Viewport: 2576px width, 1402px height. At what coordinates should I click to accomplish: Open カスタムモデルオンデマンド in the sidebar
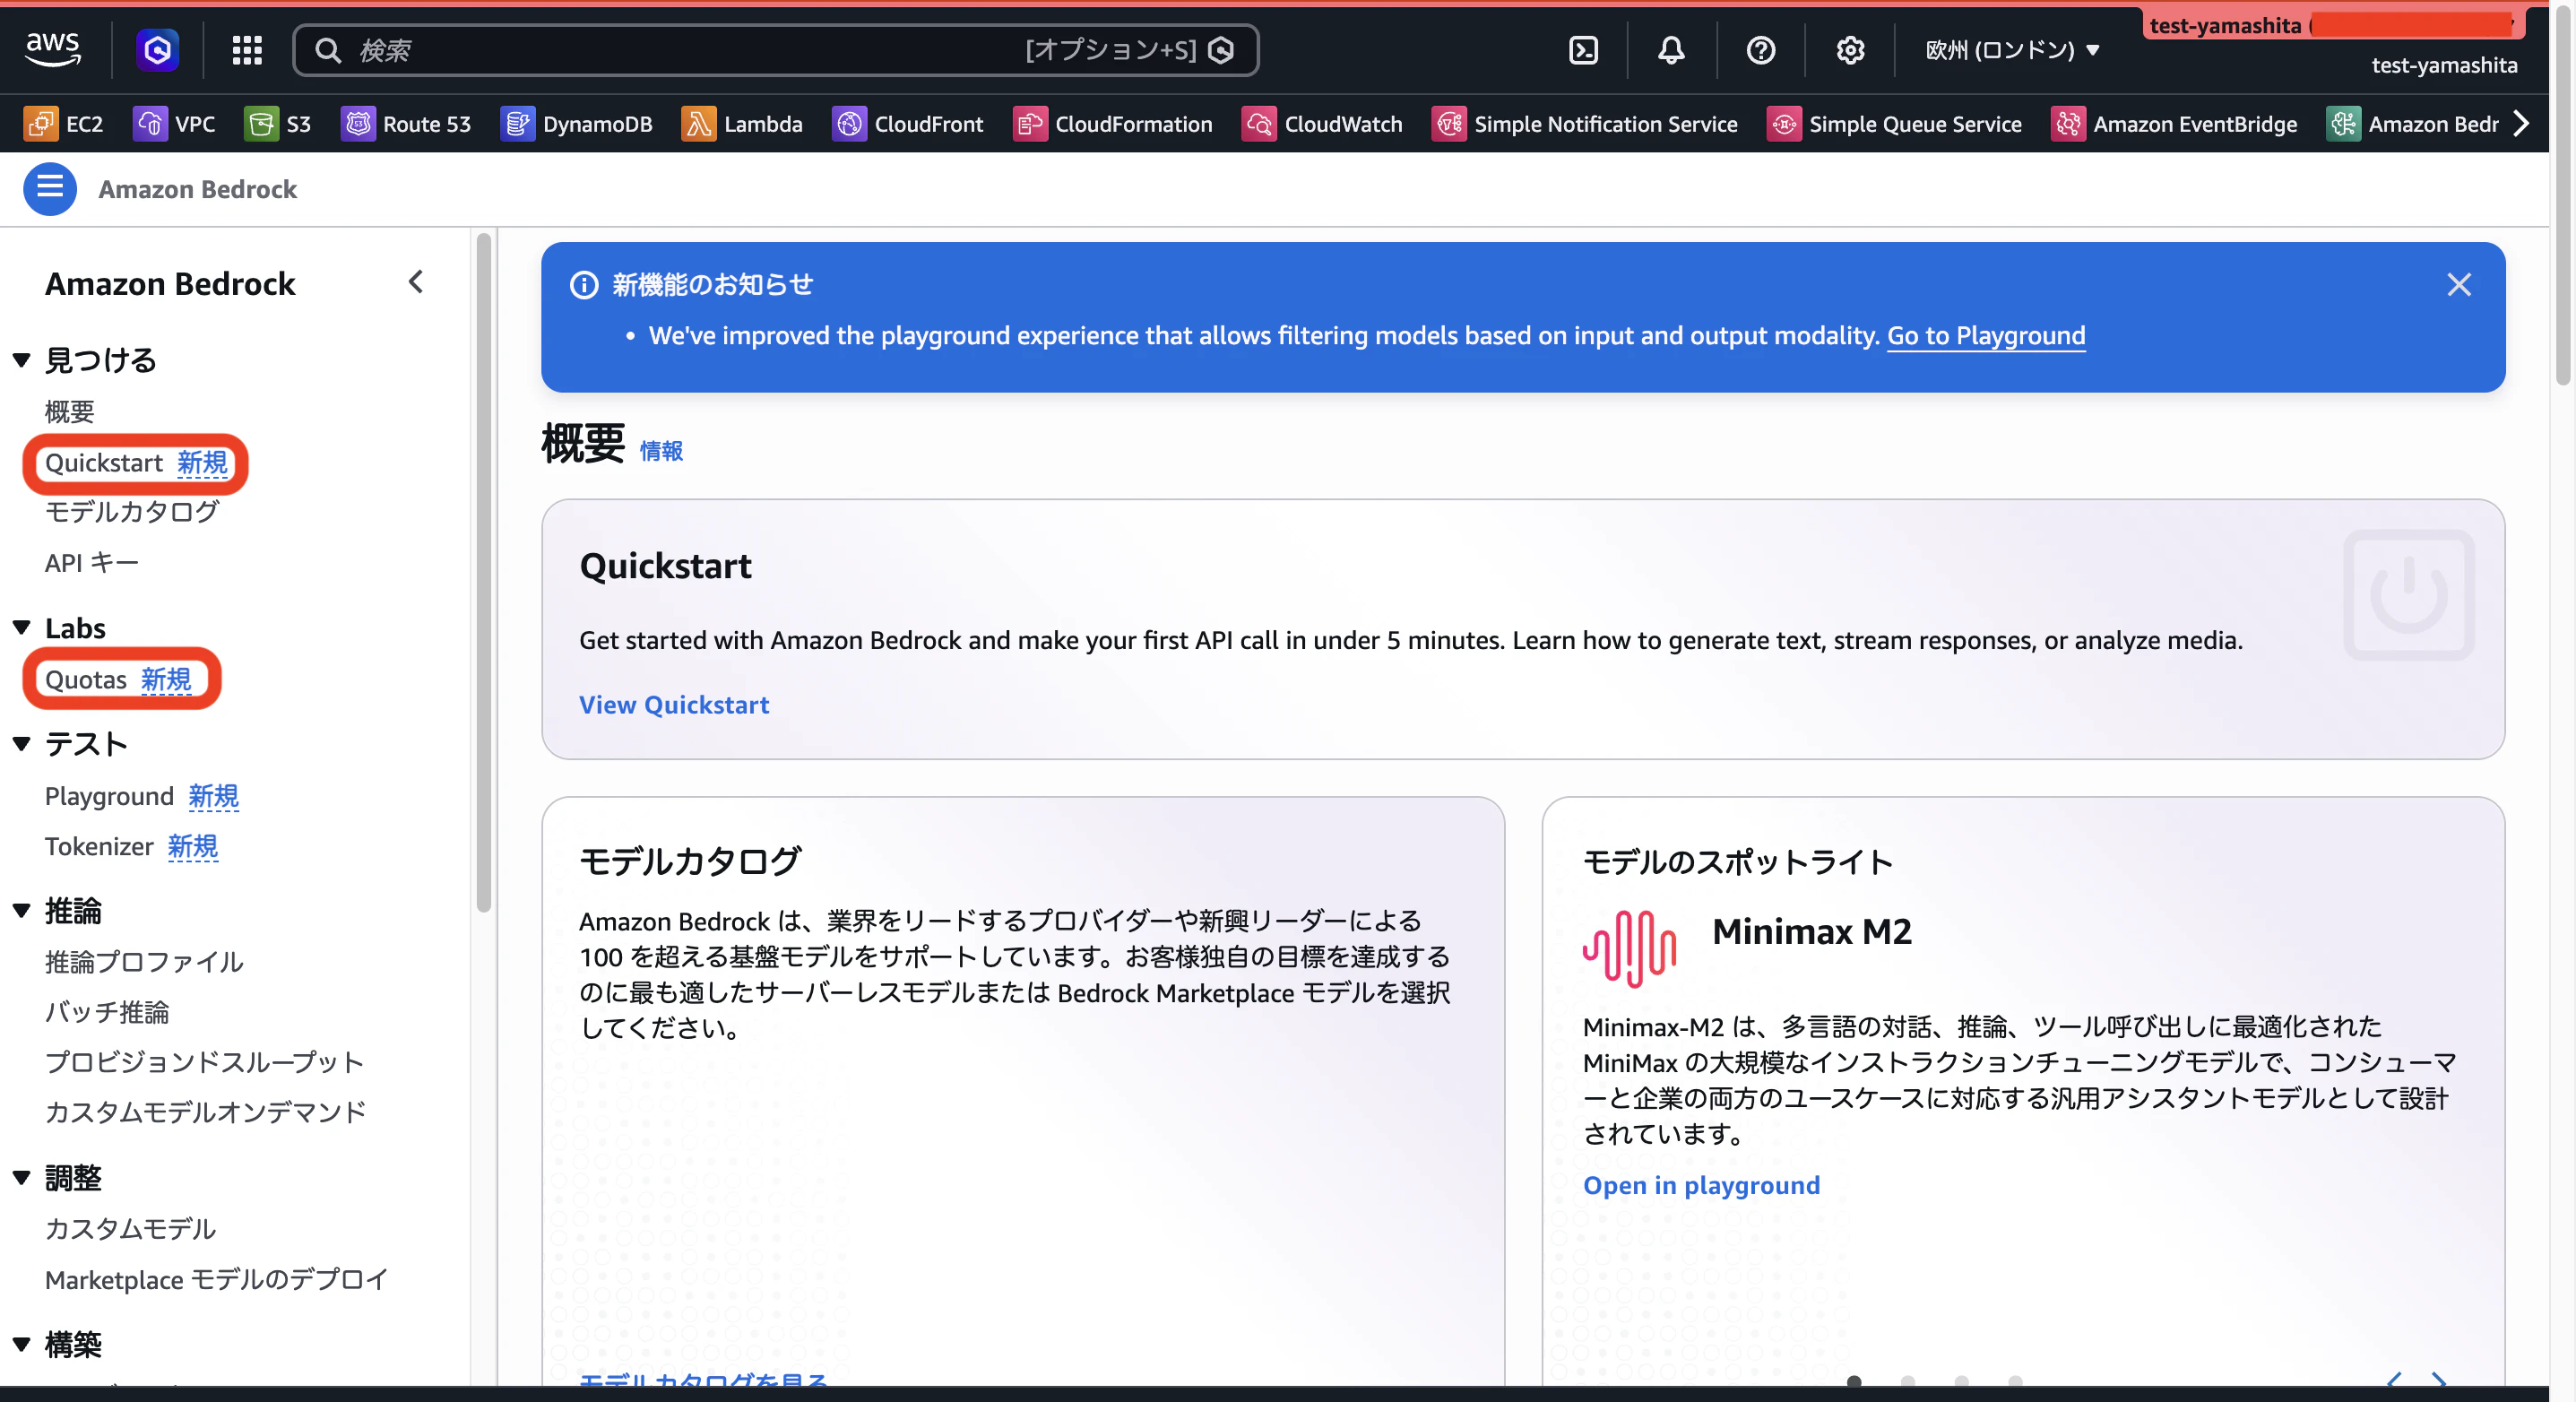[206, 1112]
